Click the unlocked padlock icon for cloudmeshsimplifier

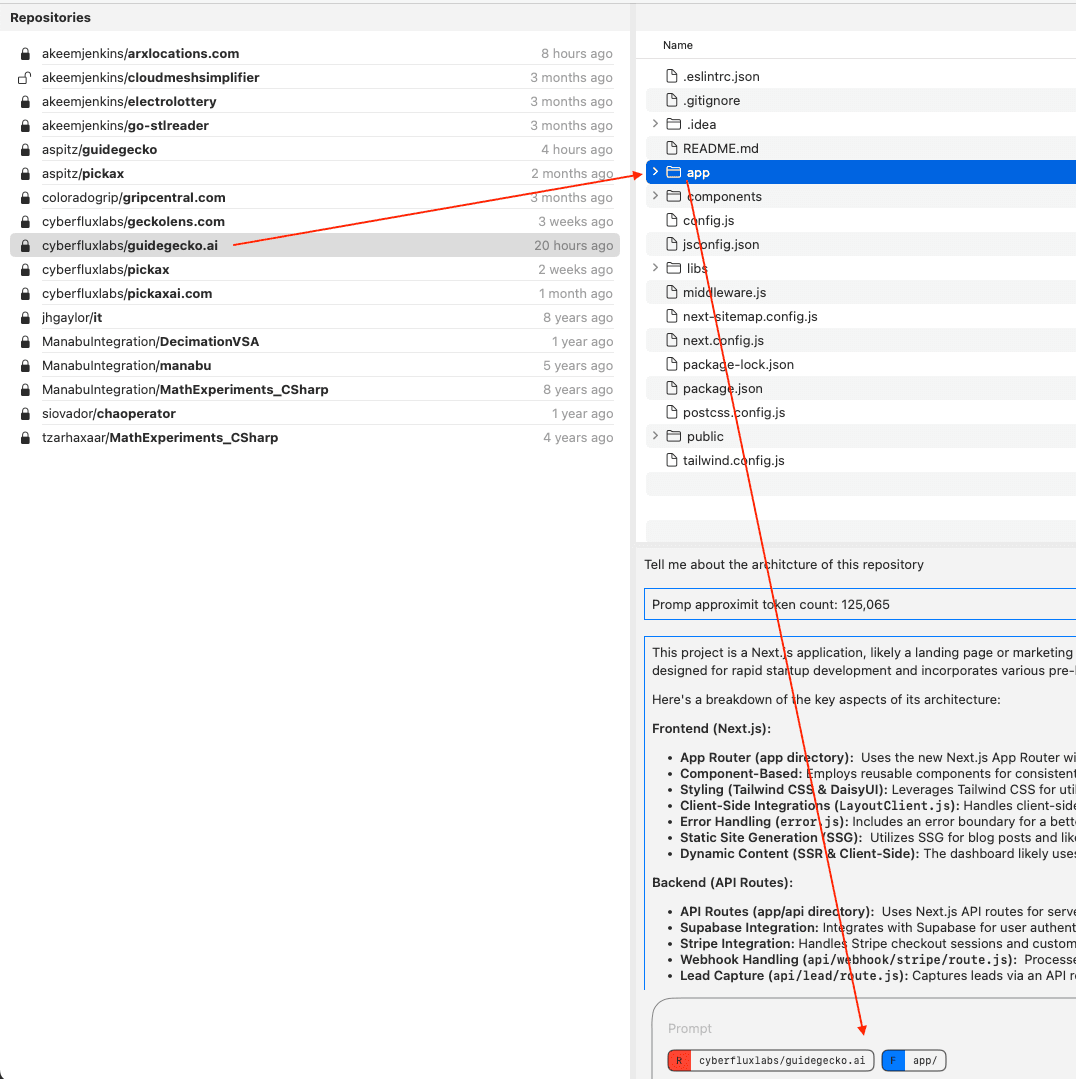click(x=25, y=78)
